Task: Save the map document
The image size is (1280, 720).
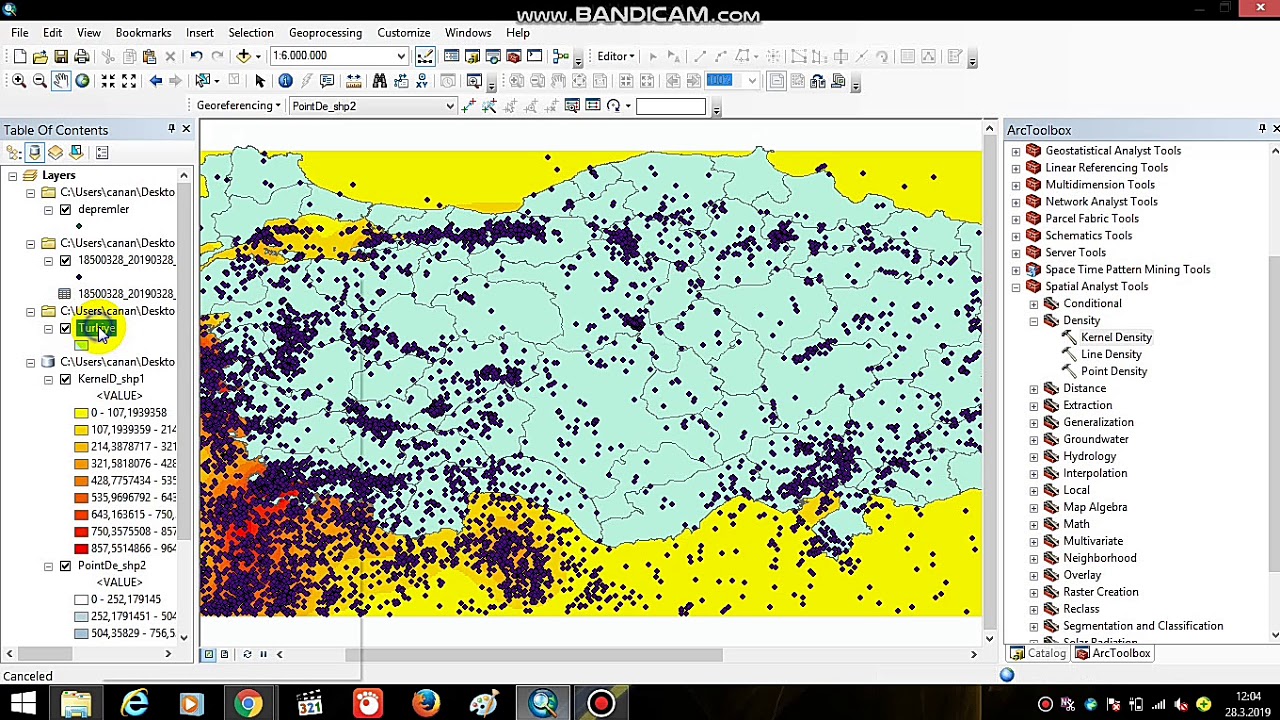Action: [x=61, y=56]
